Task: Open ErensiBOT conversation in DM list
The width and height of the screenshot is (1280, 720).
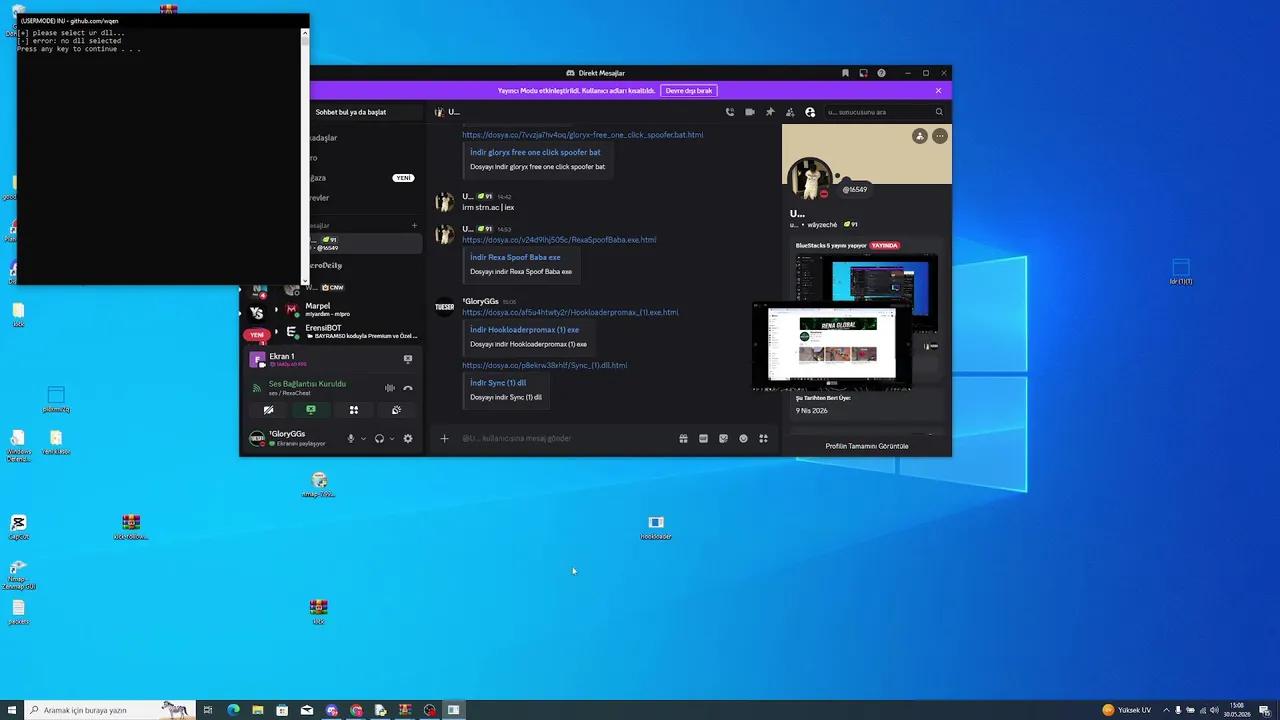Action: click(x=350, y=331)
